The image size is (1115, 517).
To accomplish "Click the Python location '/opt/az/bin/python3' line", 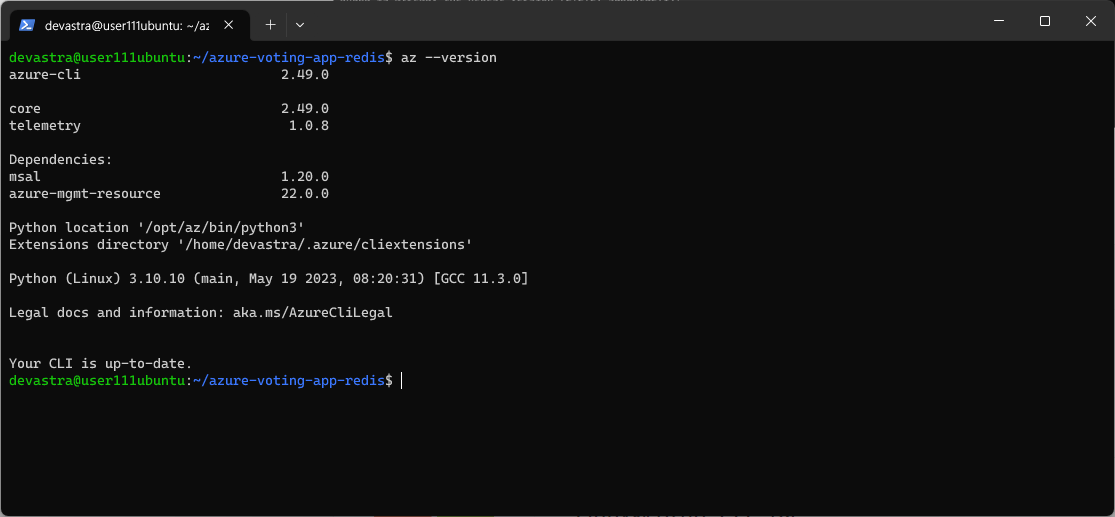I will pyautogui.click(x=156, y=228).
